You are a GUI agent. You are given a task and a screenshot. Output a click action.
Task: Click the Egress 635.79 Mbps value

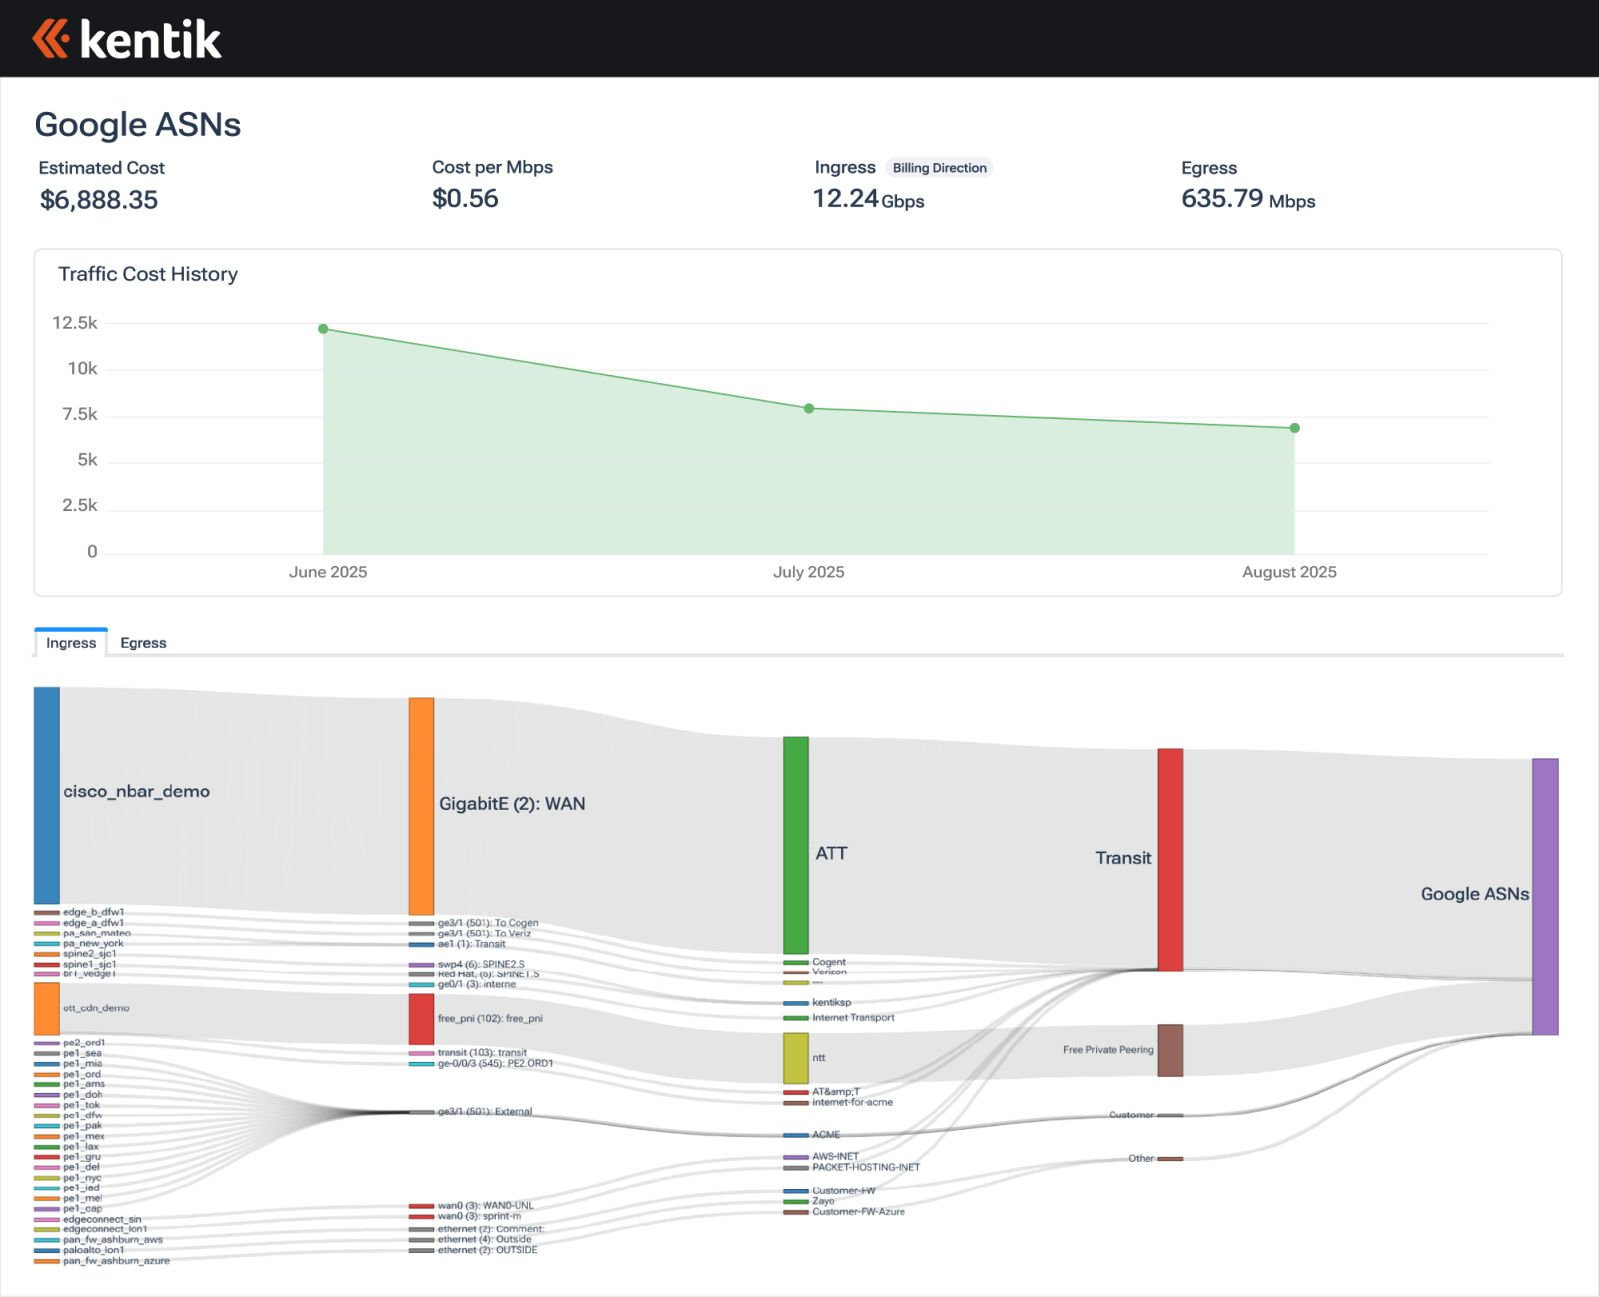pyautogui.click(x=1248, y=199)
